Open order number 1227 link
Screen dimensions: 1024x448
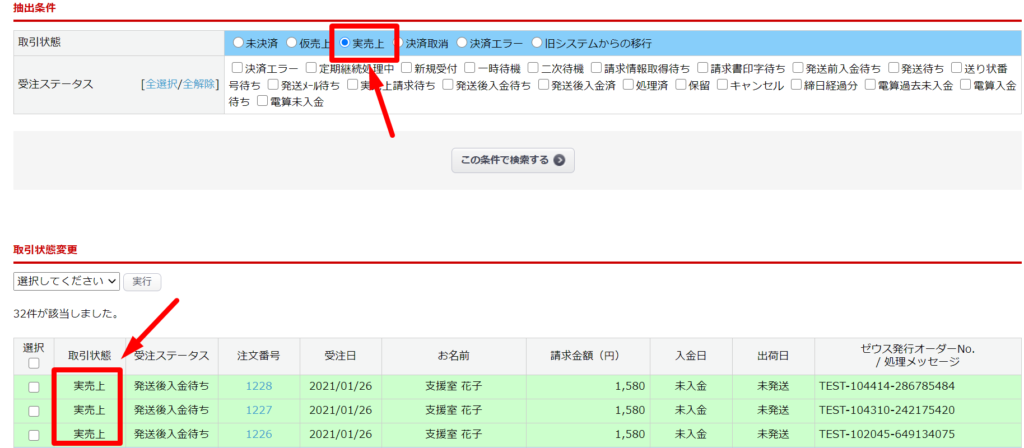click(259, 410)
